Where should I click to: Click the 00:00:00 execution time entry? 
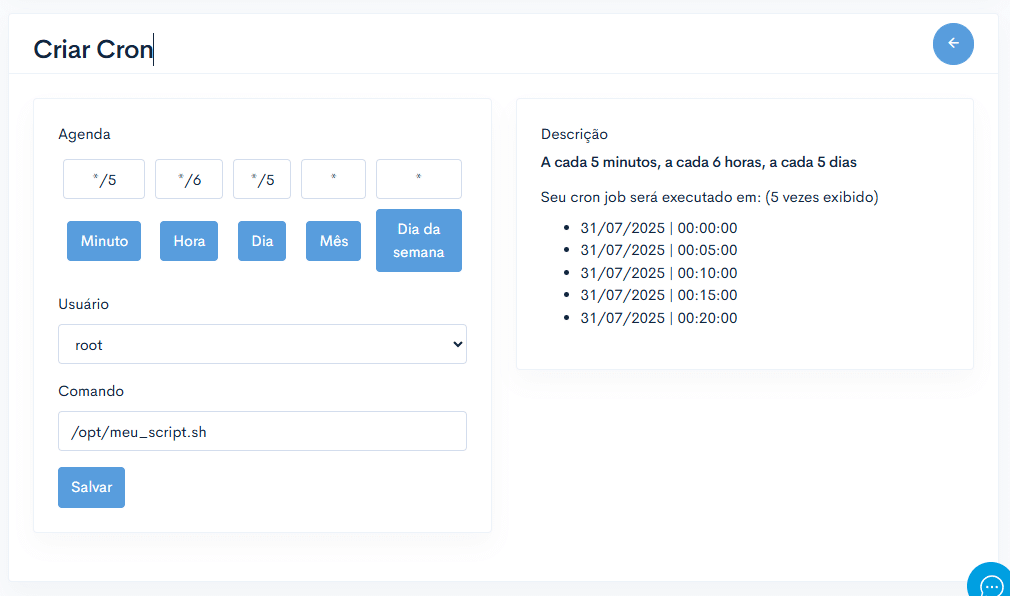[x=658, y=228]
